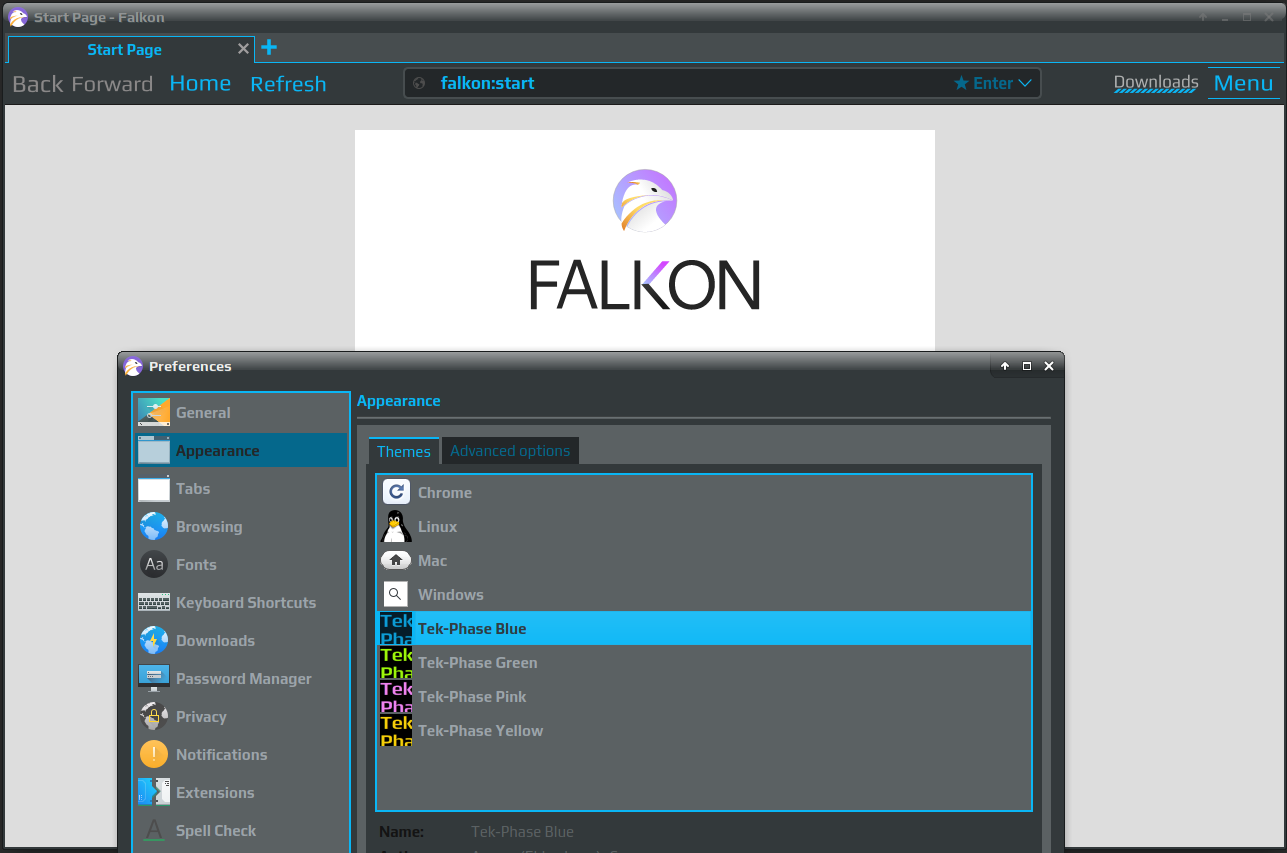
Task: Switch to the Advanced options tab
Action: pyautogui.click(x=510, y=451)
